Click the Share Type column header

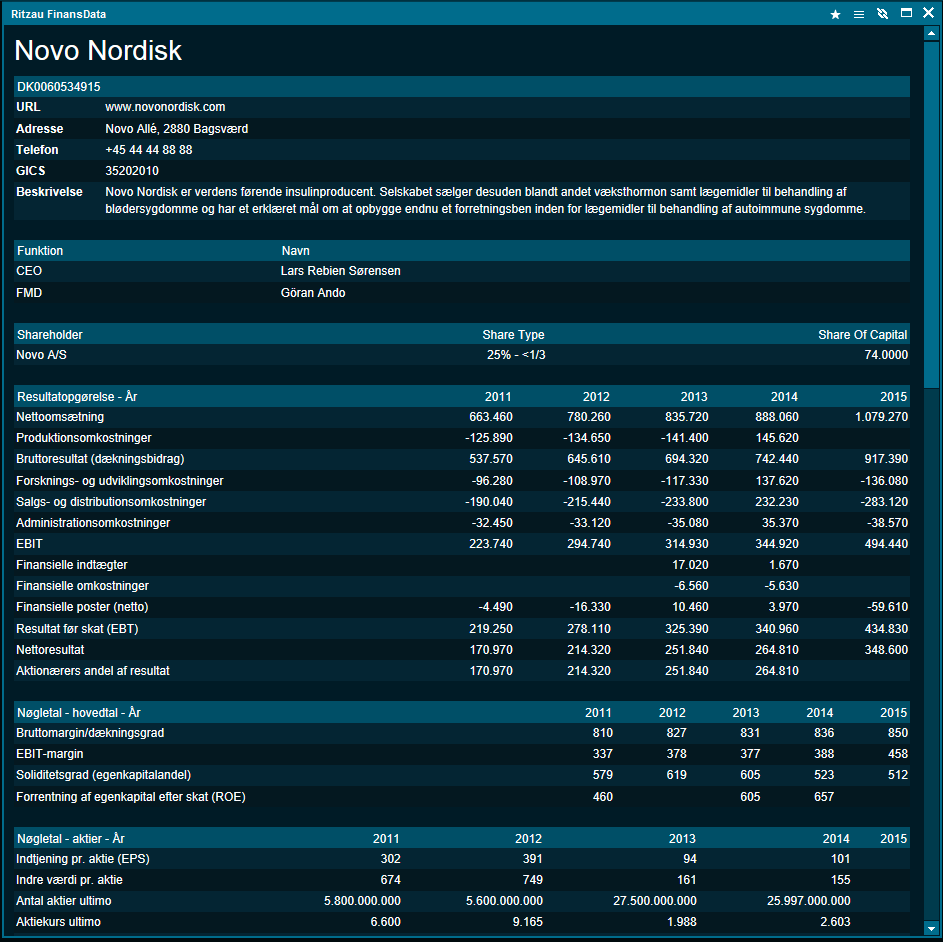point(513,335)
